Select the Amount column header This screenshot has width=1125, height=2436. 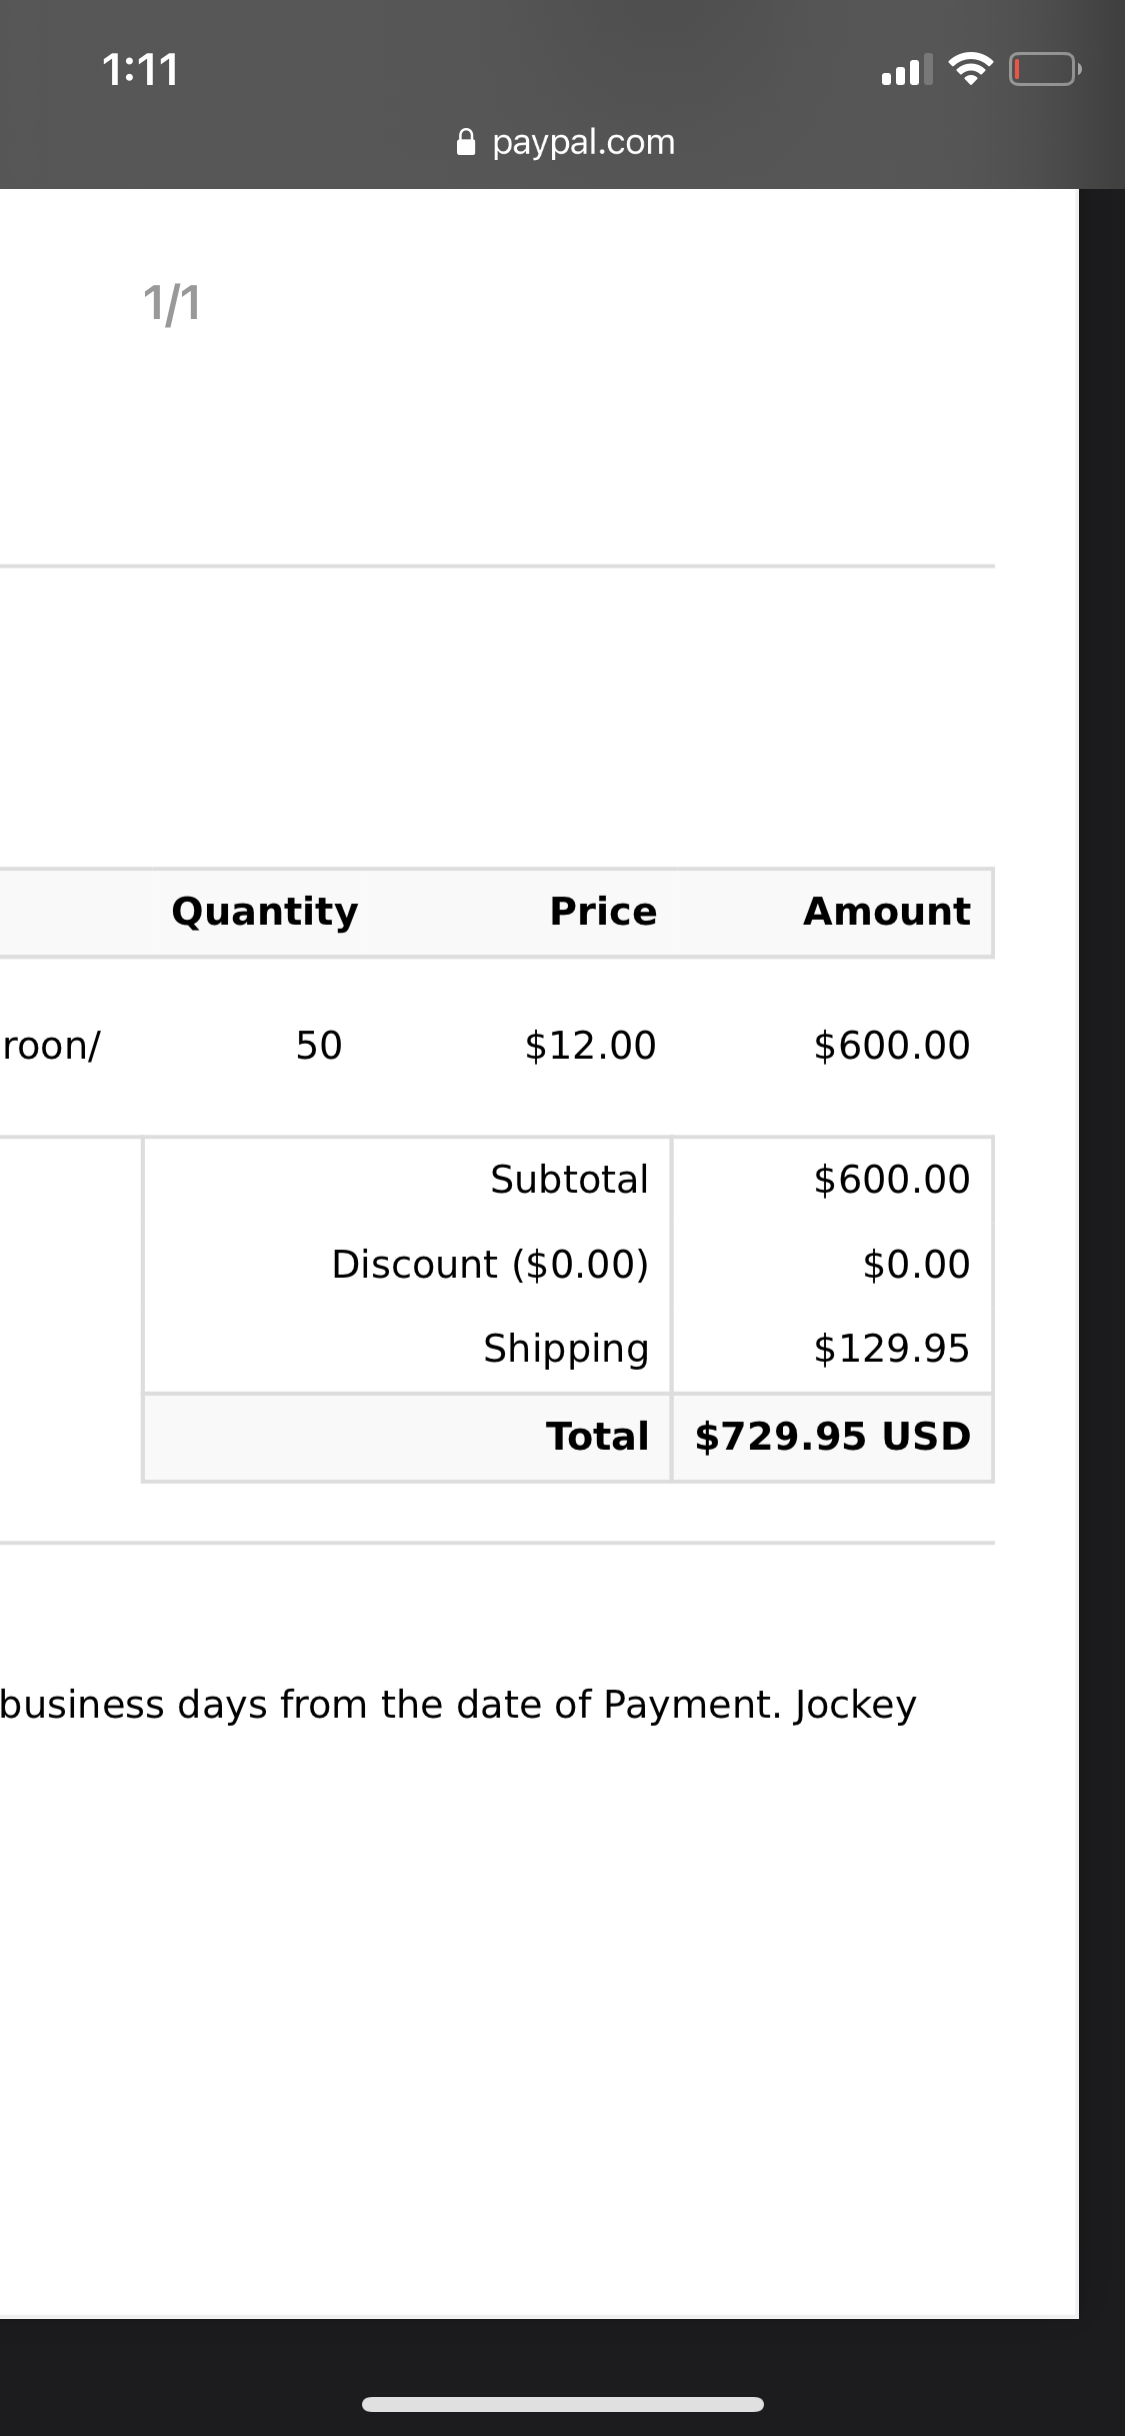887,912
